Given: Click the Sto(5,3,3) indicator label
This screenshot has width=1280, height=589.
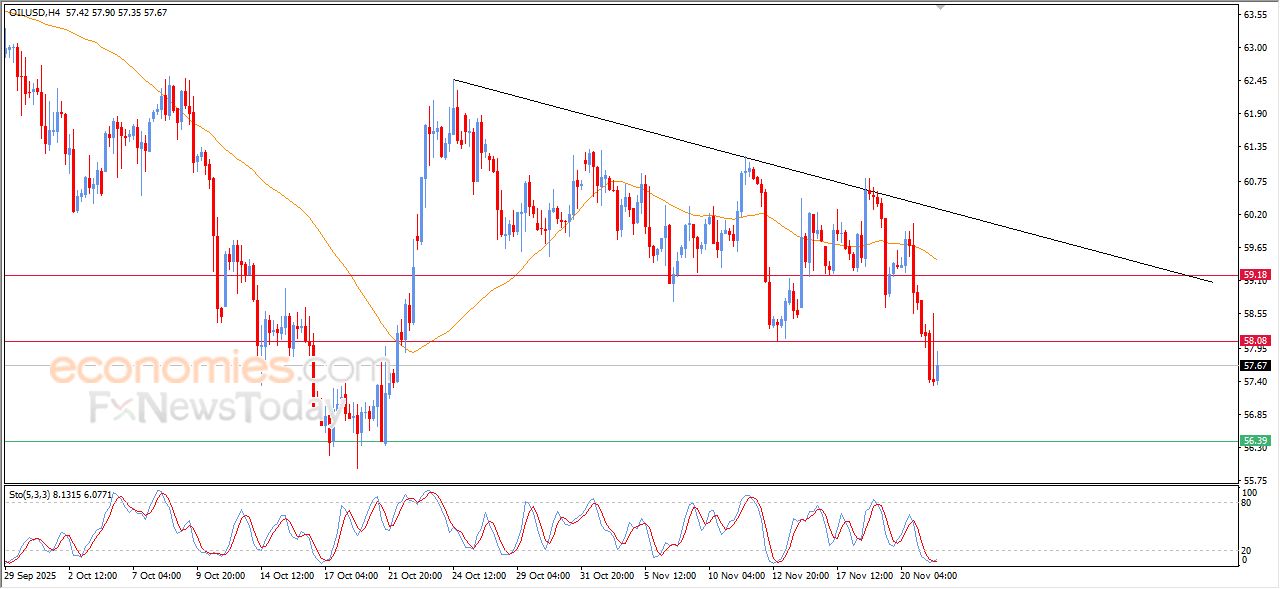Looking at the screenshot, I should click(x=32, y=494).
